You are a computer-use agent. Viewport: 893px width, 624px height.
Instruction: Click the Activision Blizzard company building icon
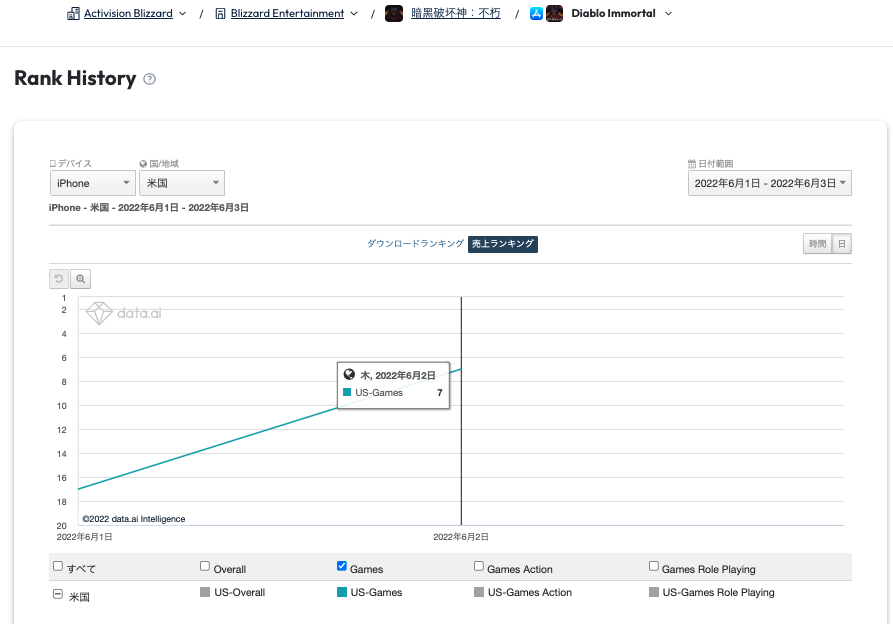coord(73,14)
